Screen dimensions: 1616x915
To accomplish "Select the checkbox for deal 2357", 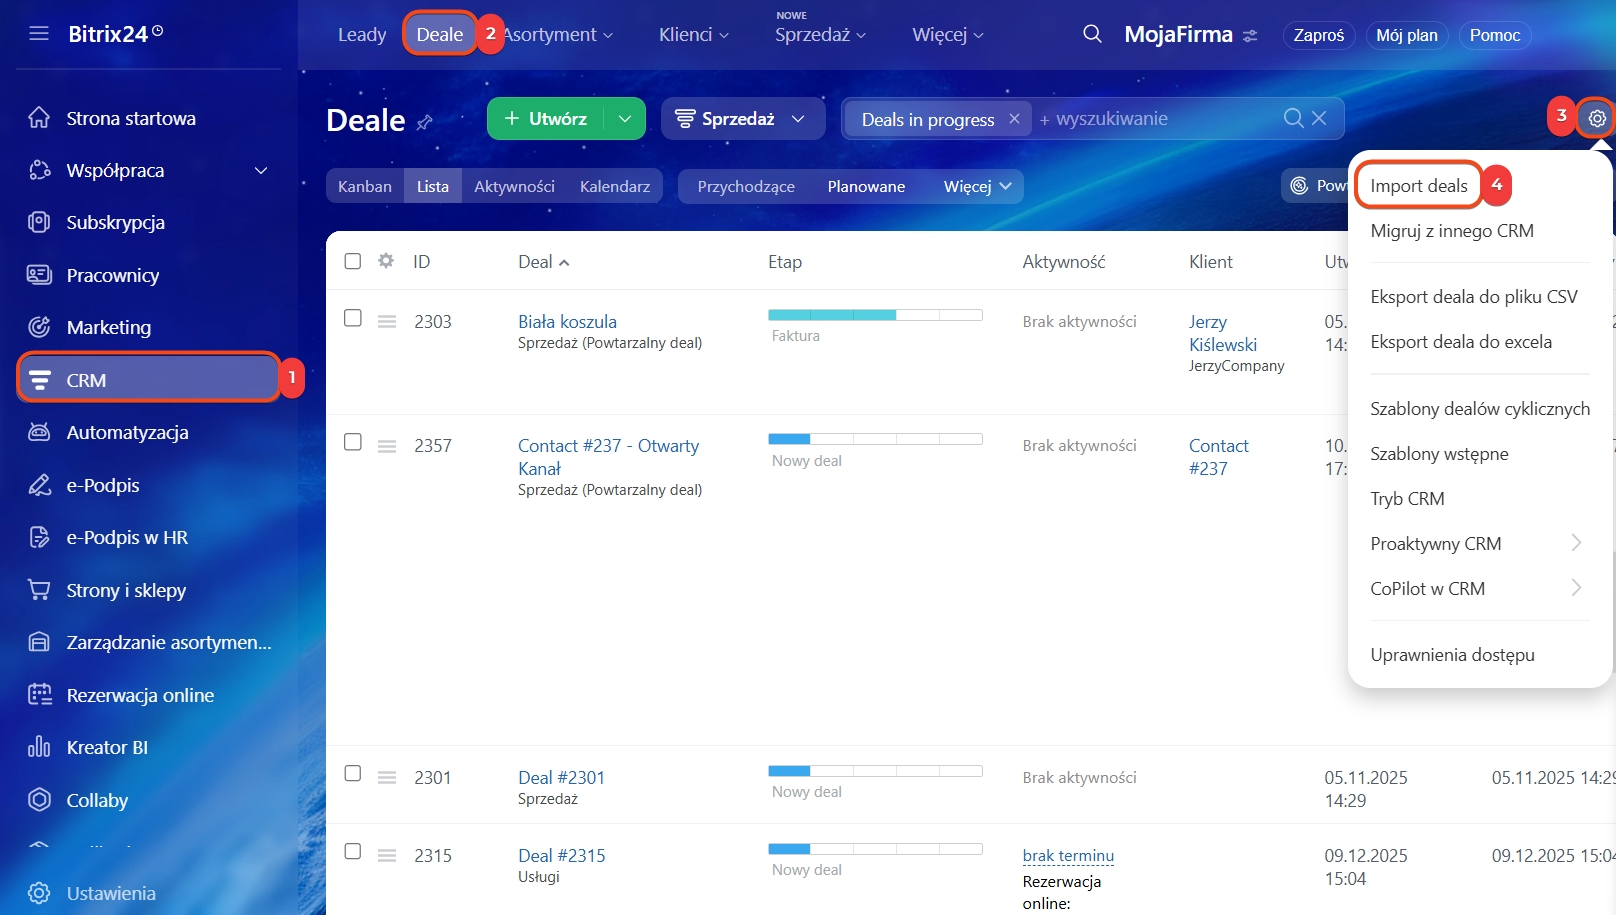I will click(353, 442).
